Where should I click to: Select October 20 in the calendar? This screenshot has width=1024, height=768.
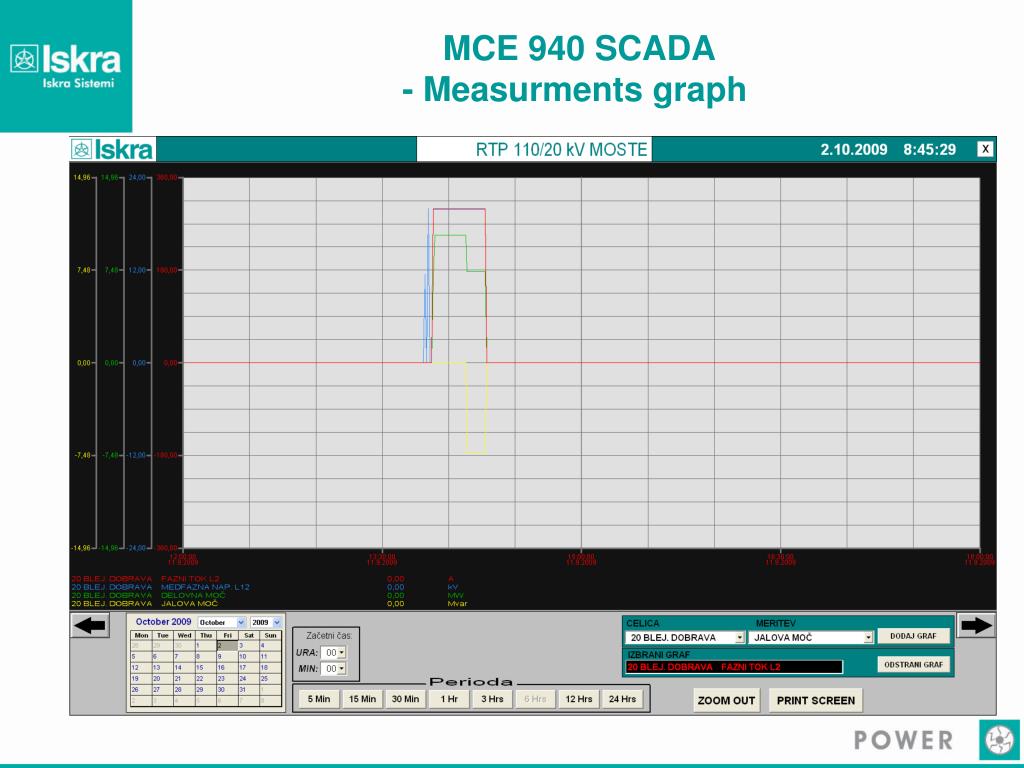click(163, 679)
